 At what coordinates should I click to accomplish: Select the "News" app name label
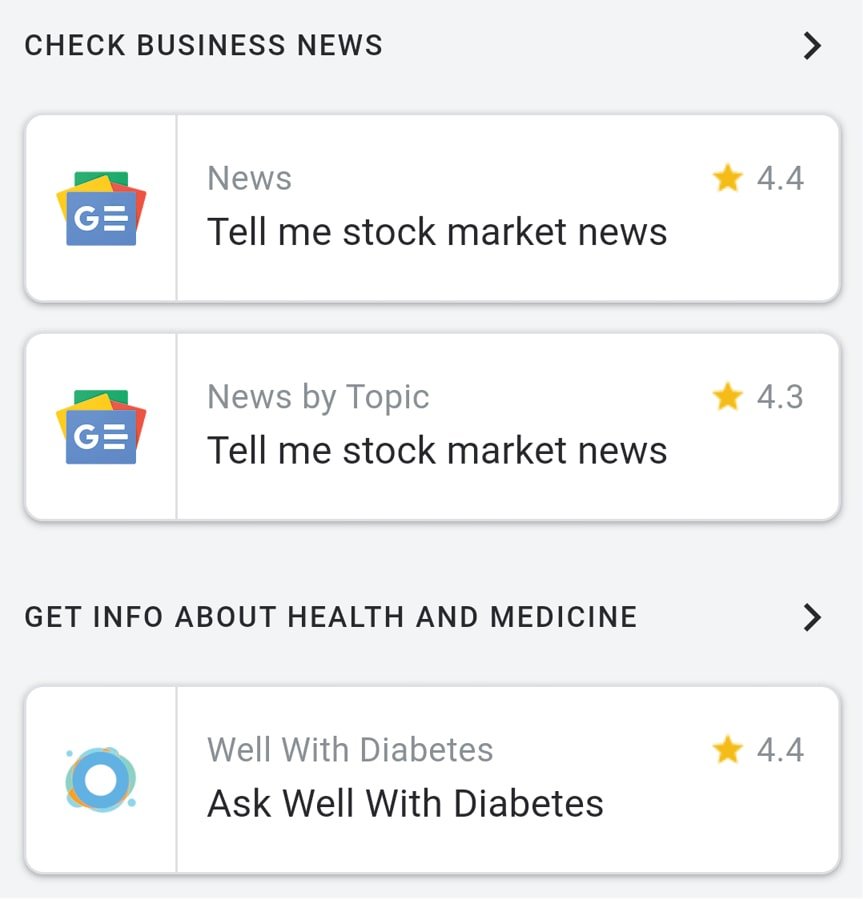pos(250,179)
